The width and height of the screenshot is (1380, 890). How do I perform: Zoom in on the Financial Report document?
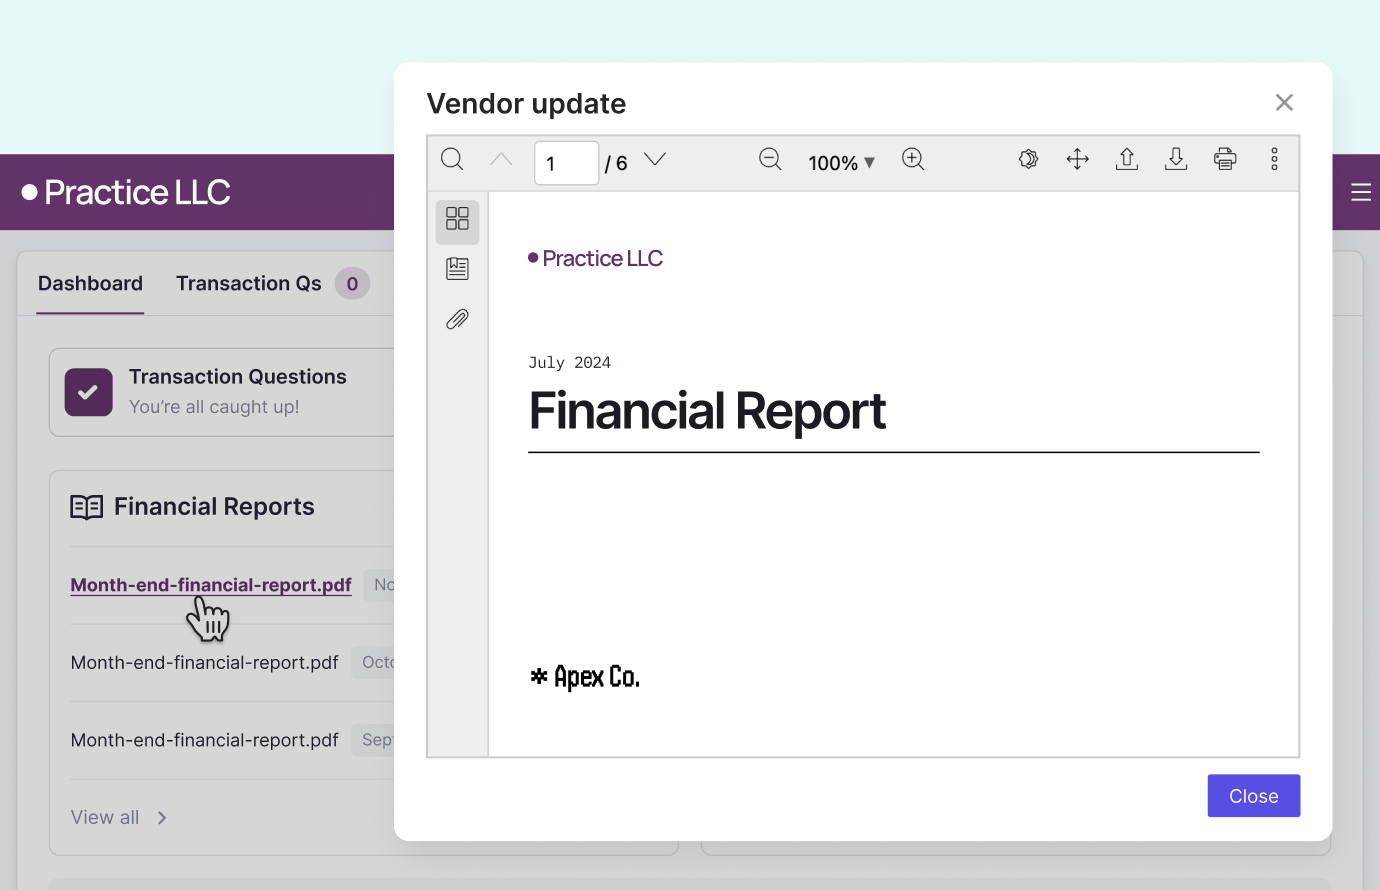[x=913, y=159]
